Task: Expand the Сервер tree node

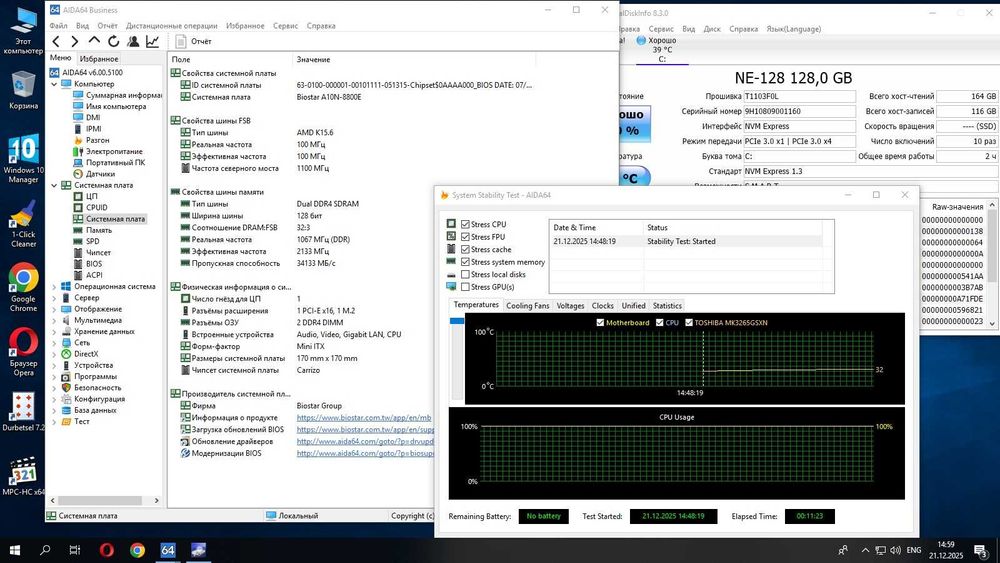Action: 54,298
